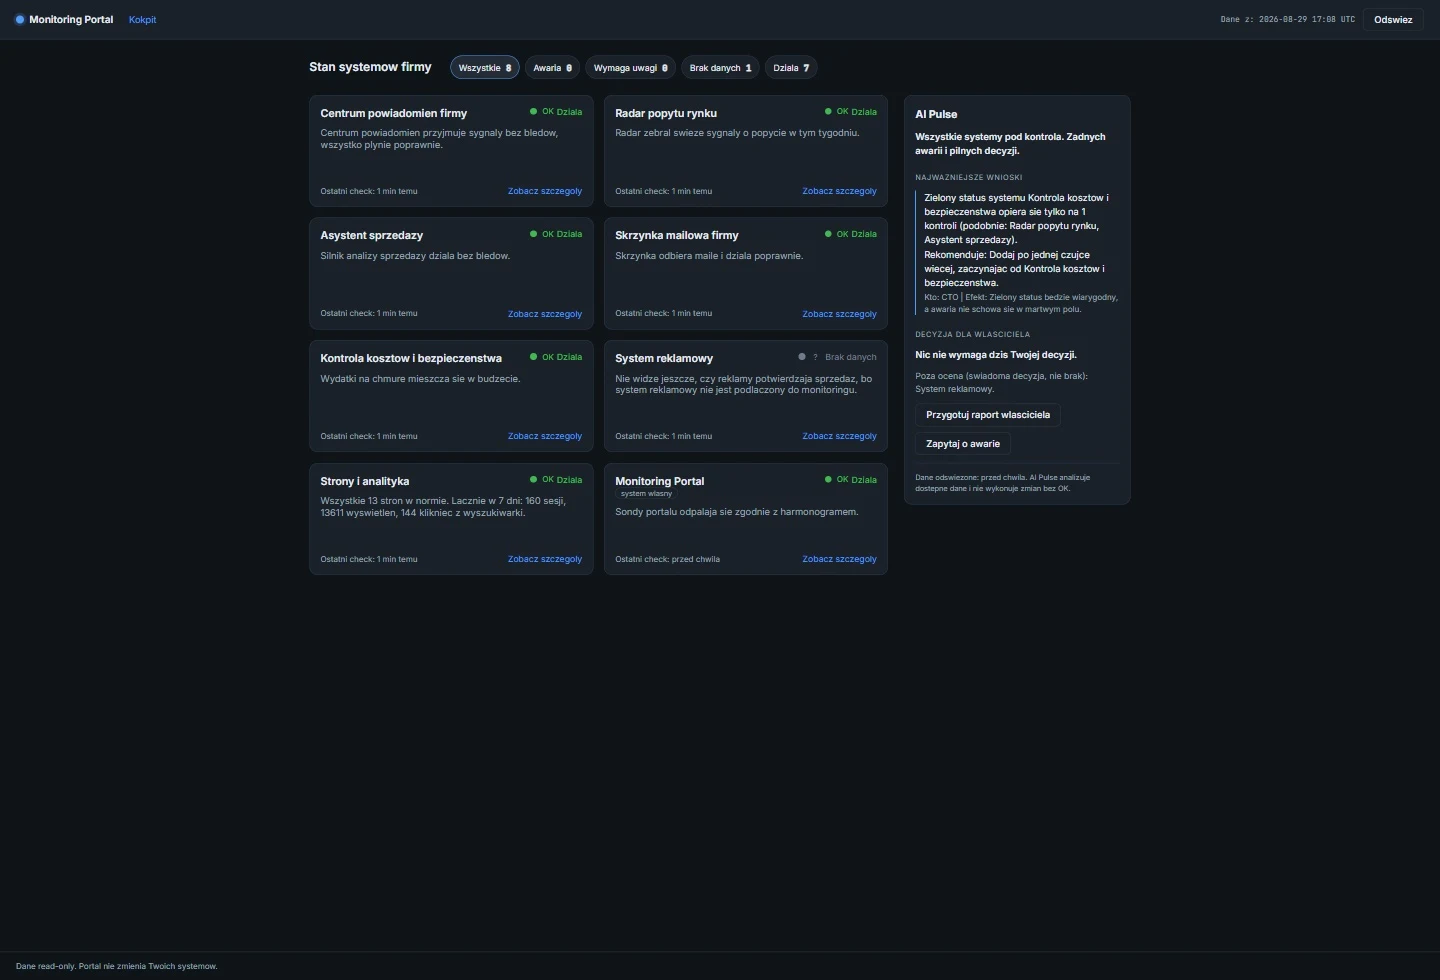This screenshot has width=1440, height=980.
Task: Click the Zapytaj o awarie button
Action: pos(963,444)
